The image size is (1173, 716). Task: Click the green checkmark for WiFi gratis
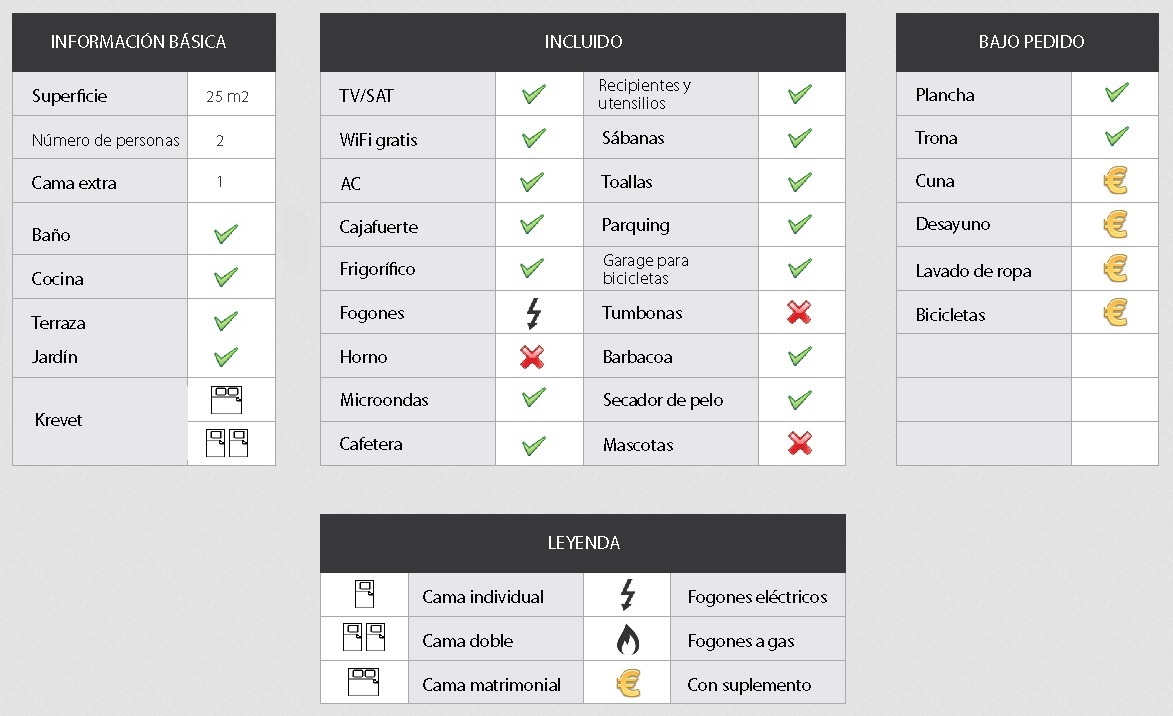tap(533, 138)
